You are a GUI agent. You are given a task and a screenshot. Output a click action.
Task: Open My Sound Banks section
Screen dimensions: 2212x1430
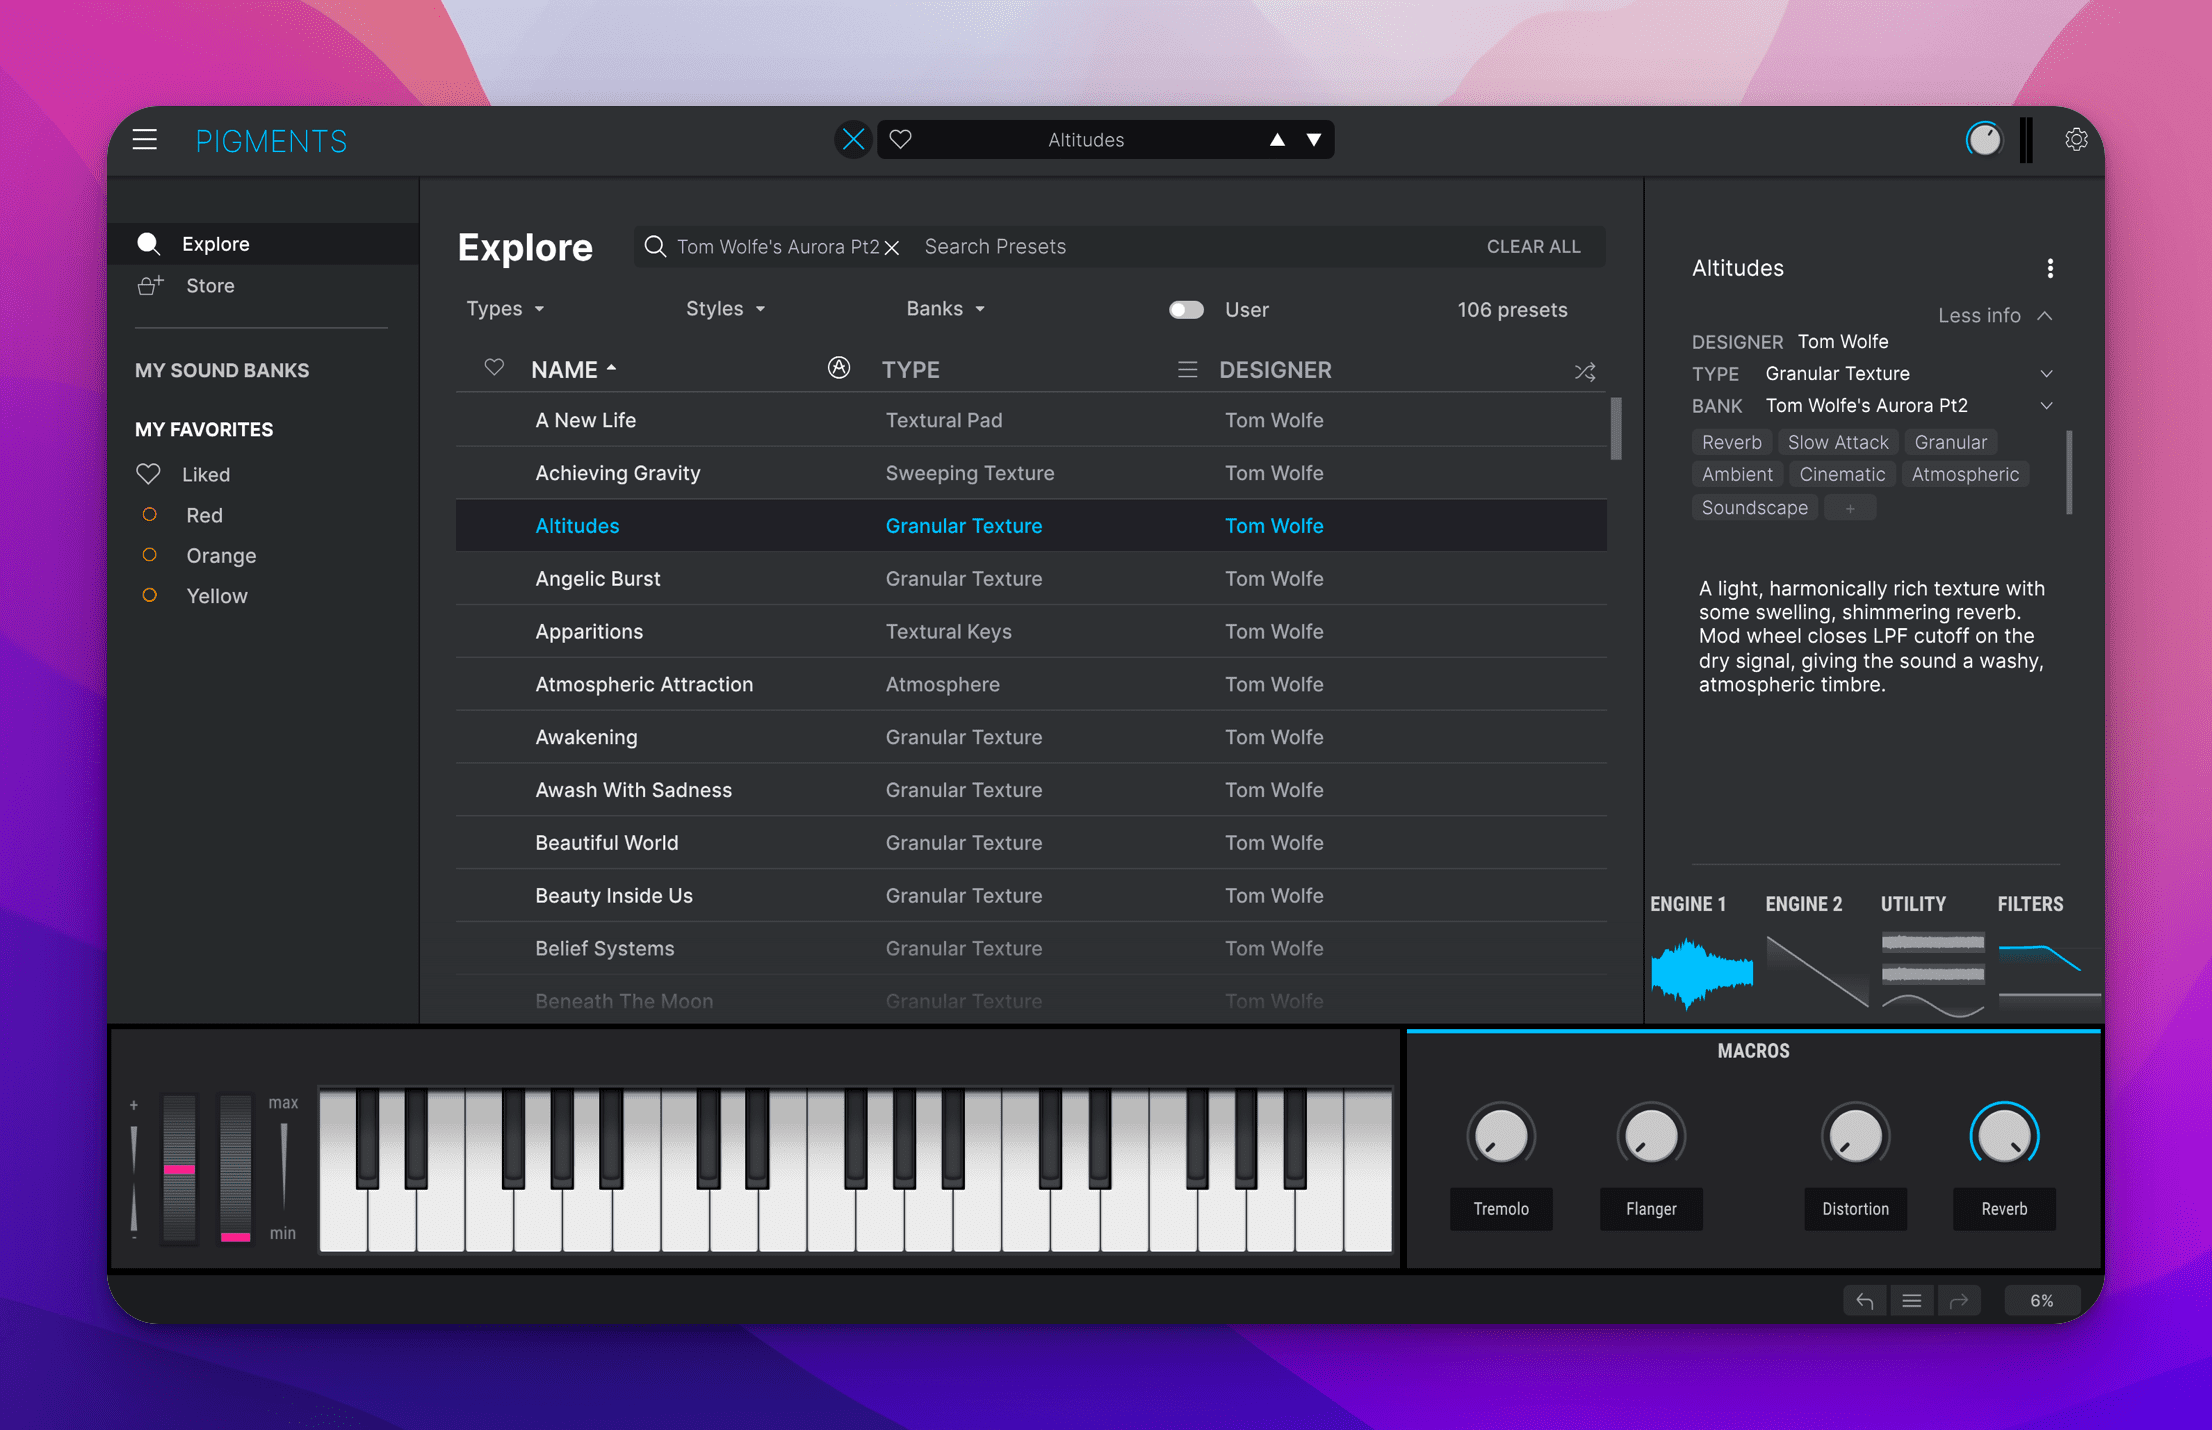click(222, 370)
